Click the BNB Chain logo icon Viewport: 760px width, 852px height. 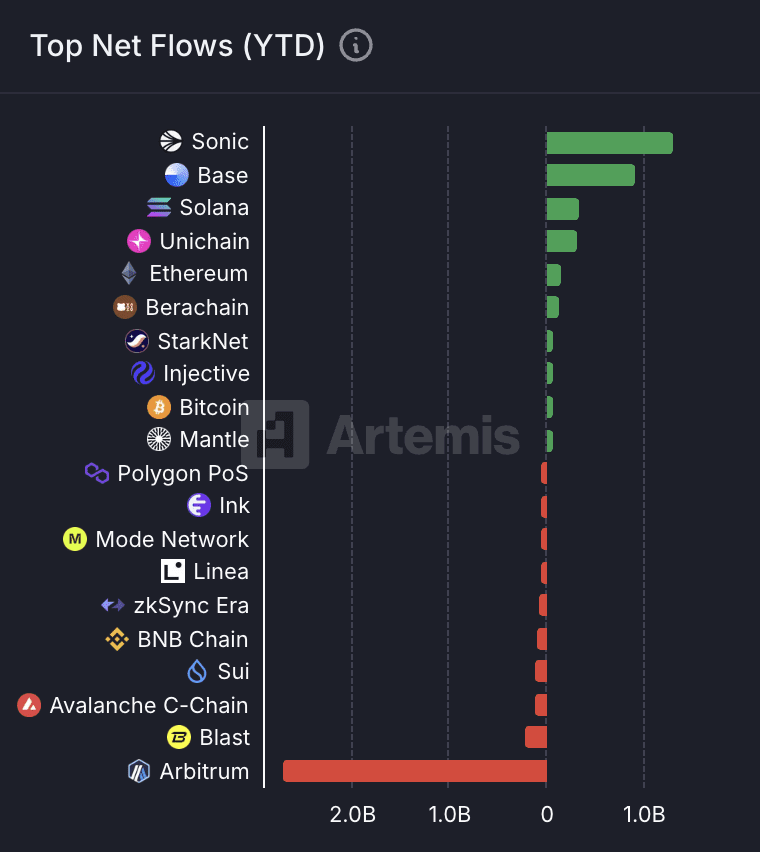[117, 639]
